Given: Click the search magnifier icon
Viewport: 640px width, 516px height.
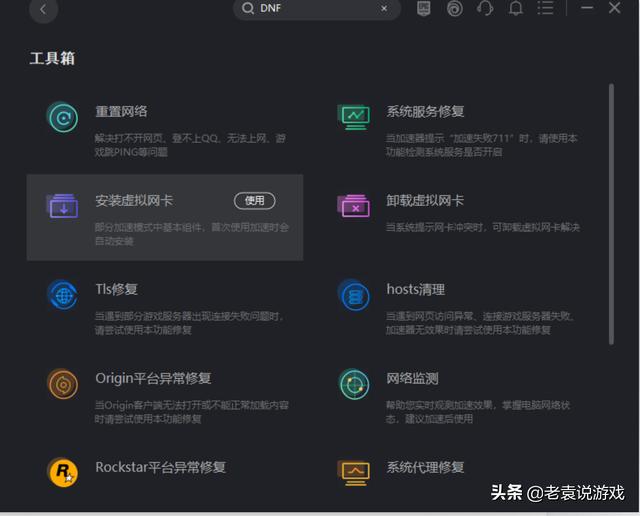Looking at the screenshot, I should tap(248, 8).
